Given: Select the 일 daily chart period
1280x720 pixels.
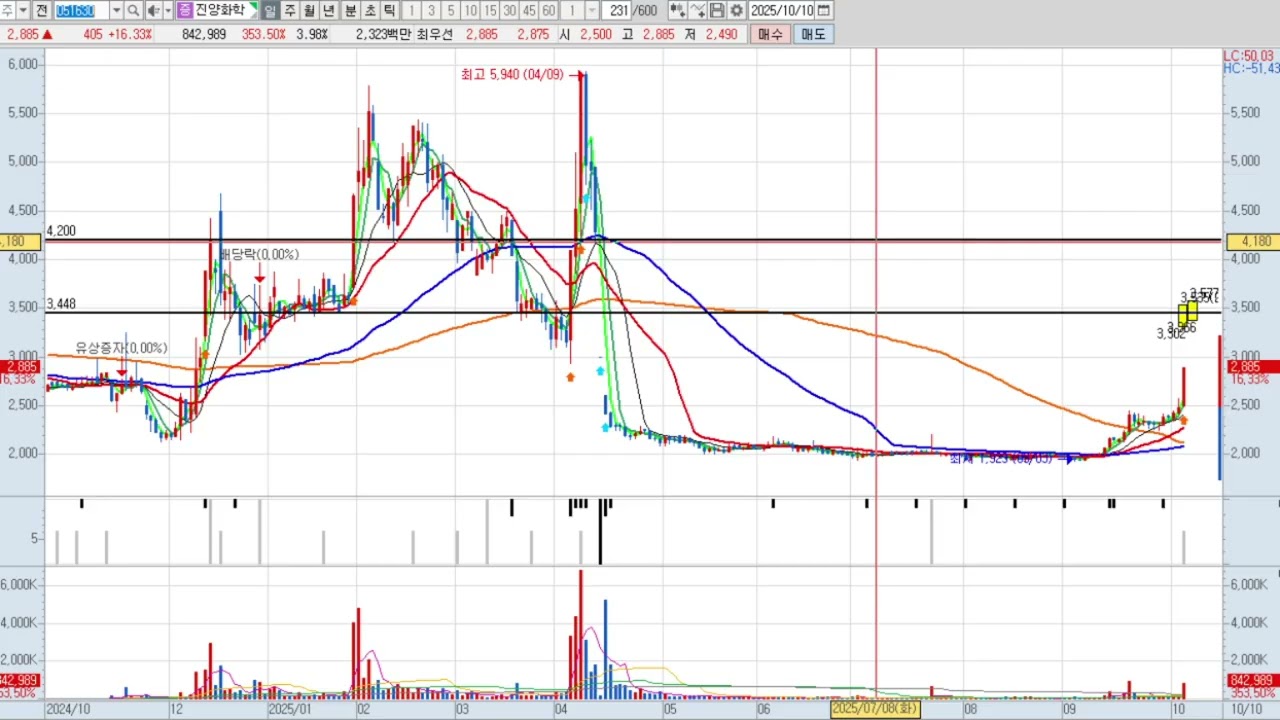Looking at the screenshot, I should (270, 10).
